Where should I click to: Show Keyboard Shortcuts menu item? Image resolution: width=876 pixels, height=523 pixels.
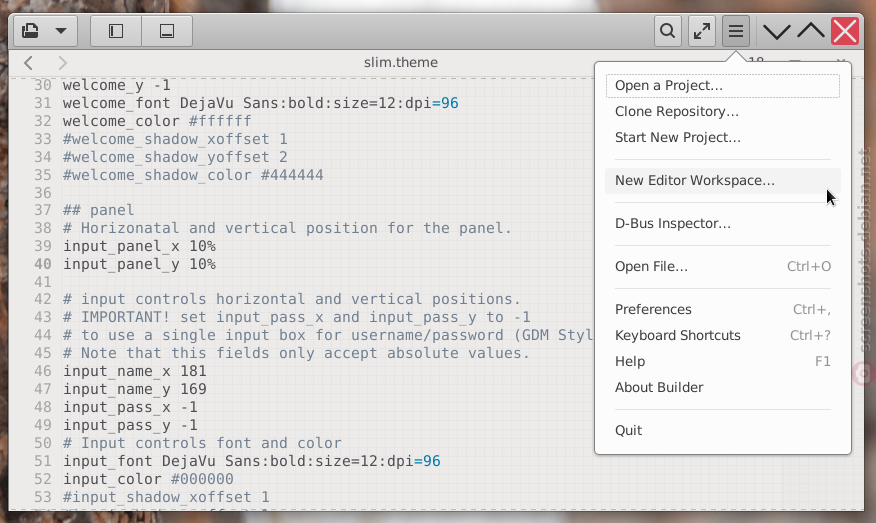coord(722,335)
